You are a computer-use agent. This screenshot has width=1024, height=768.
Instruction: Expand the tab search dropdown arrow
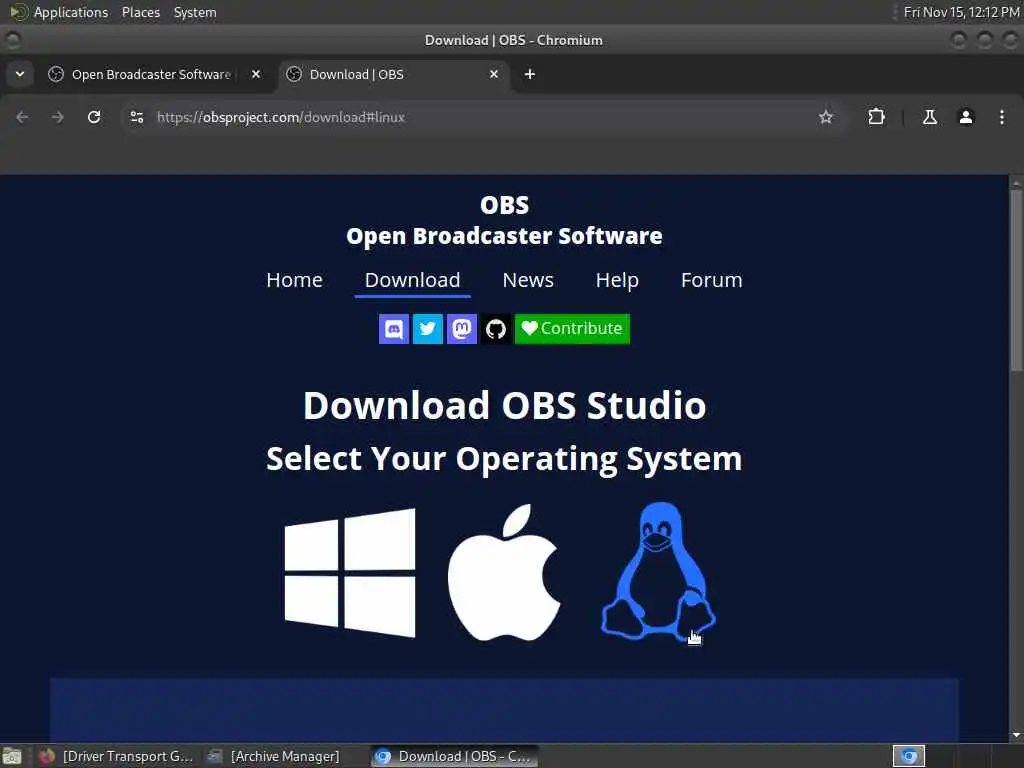[x=20, y=74]
